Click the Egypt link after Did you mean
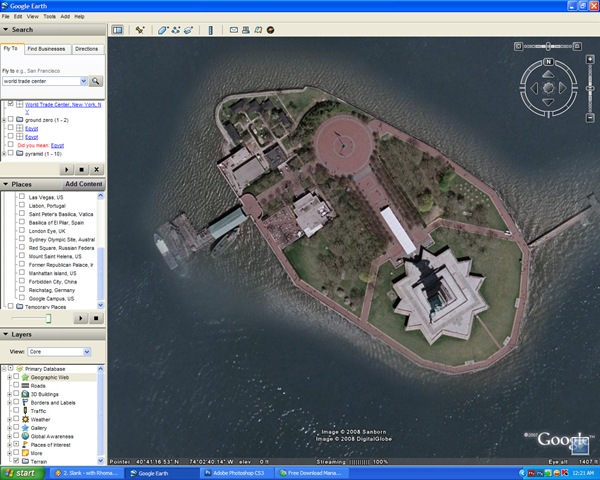The width and height of the screenshot is (600, 480). (x=57, y=145)
